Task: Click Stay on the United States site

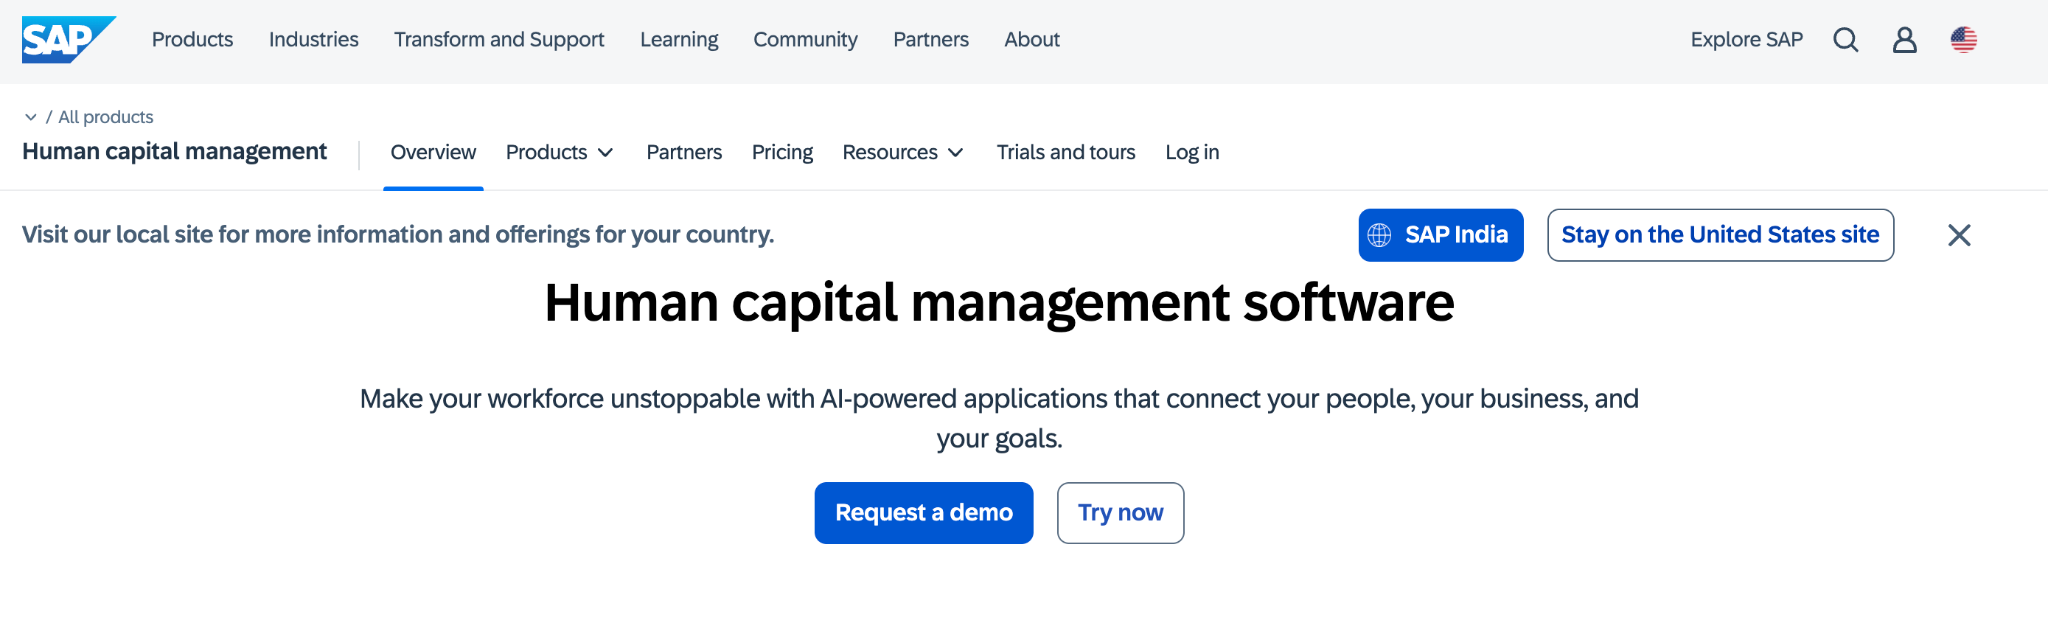Action: (x=1720, y=235)
